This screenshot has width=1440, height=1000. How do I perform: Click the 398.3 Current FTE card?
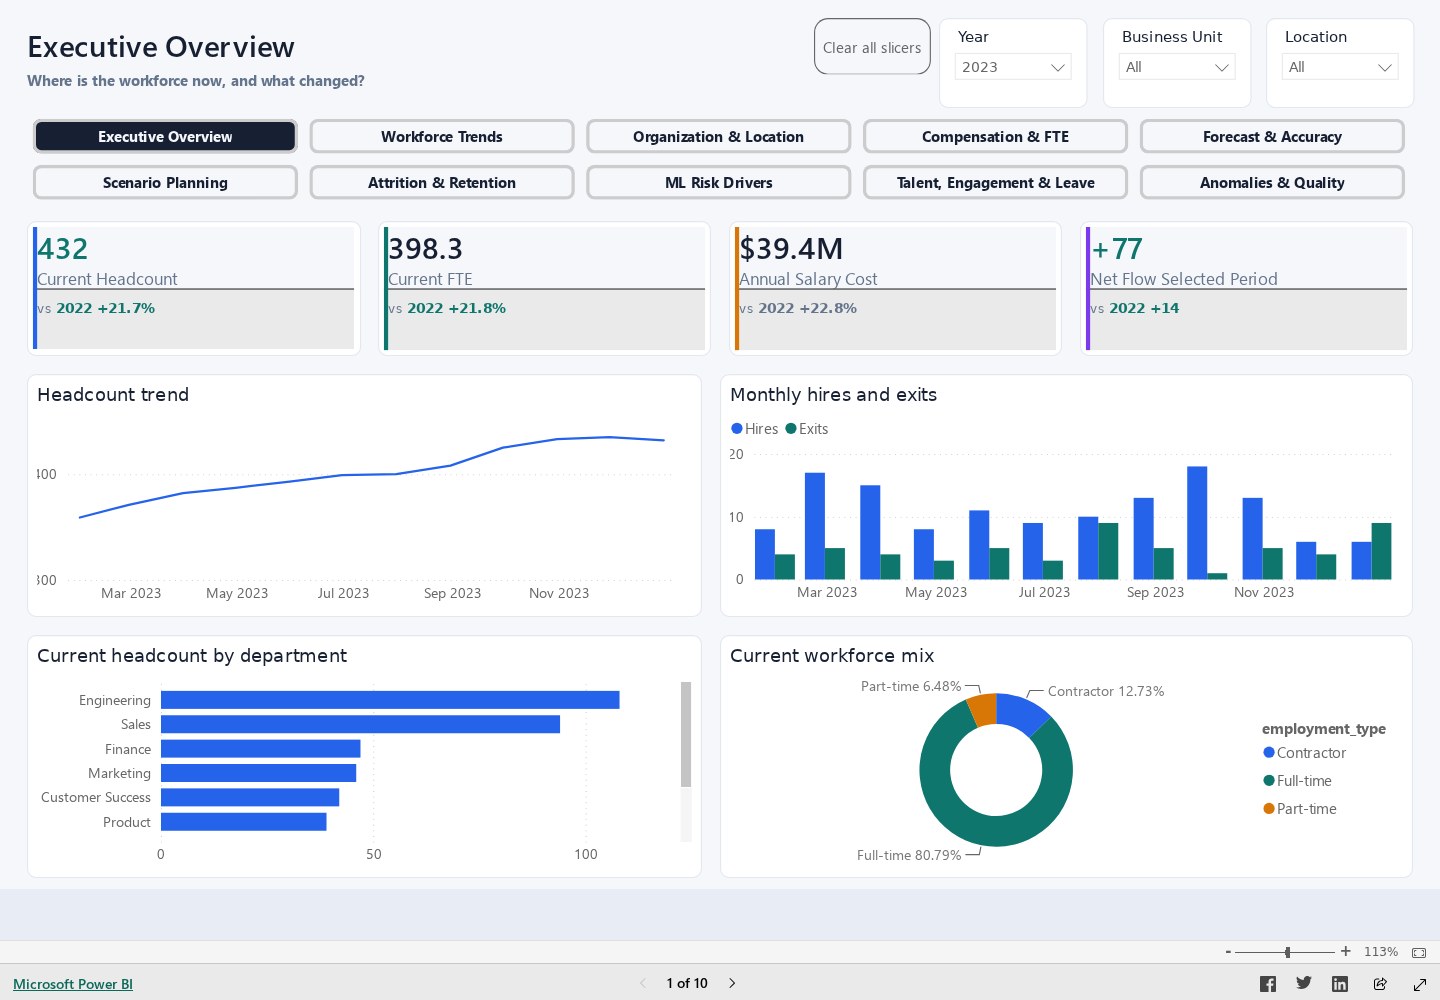point(545,288)
